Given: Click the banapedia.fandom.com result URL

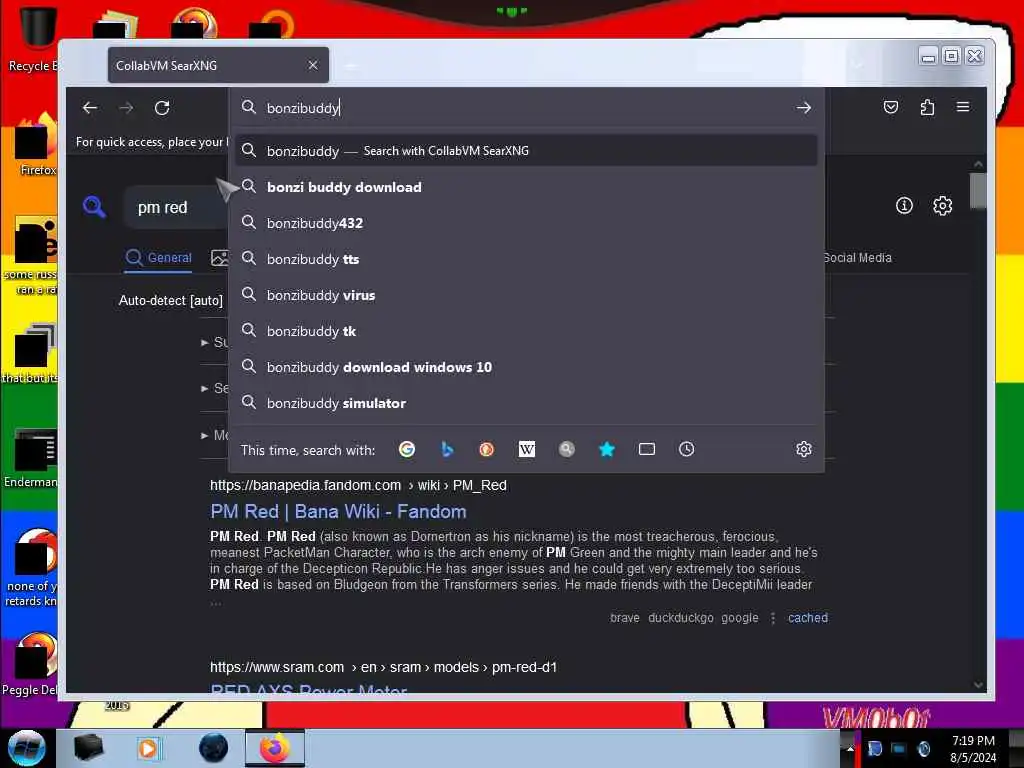Looking at the screenshot, I should 358,485.
